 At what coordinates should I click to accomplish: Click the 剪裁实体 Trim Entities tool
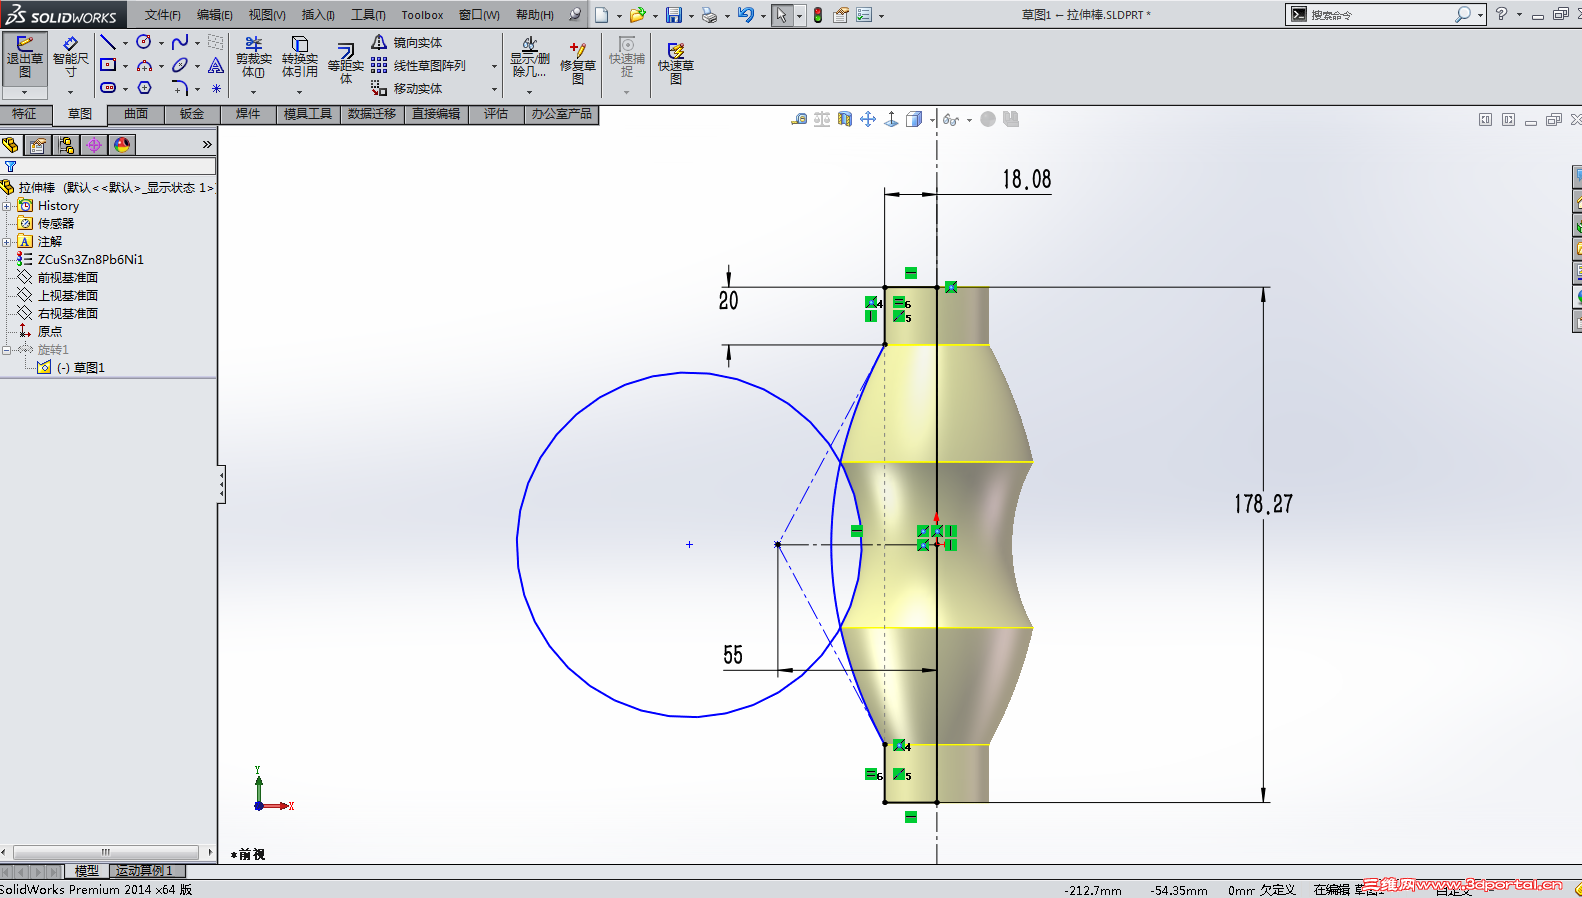click(x=254, y=58)
